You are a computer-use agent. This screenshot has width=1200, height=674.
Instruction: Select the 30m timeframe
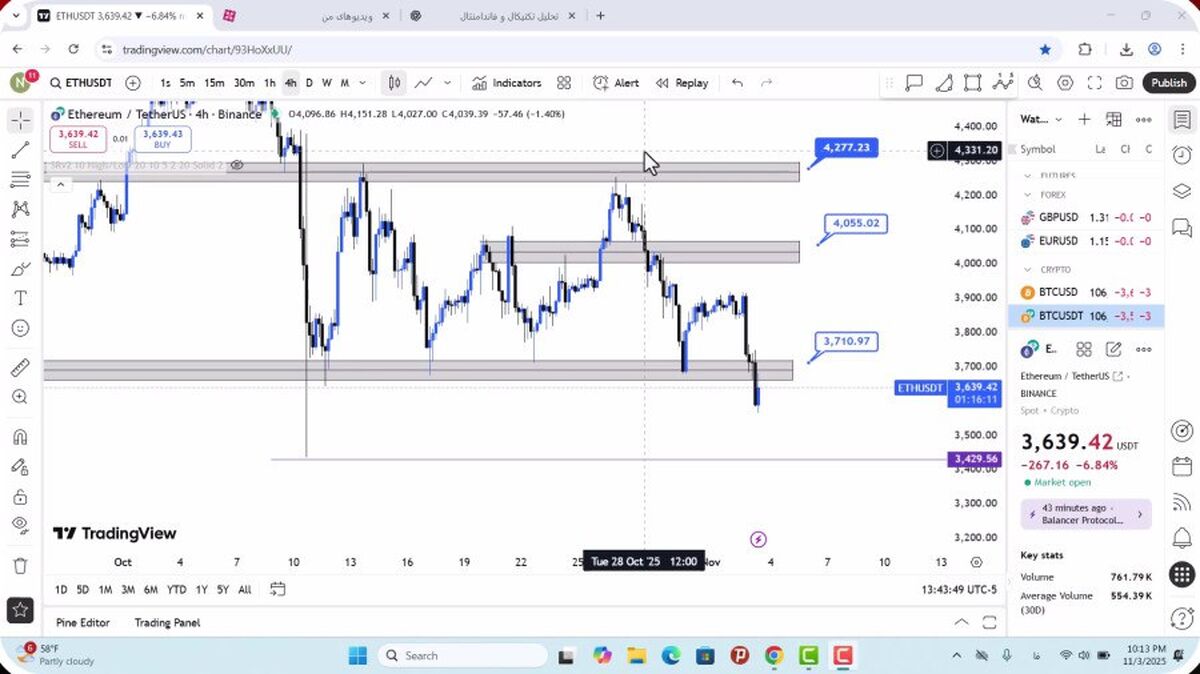click(x=244, y=83)
